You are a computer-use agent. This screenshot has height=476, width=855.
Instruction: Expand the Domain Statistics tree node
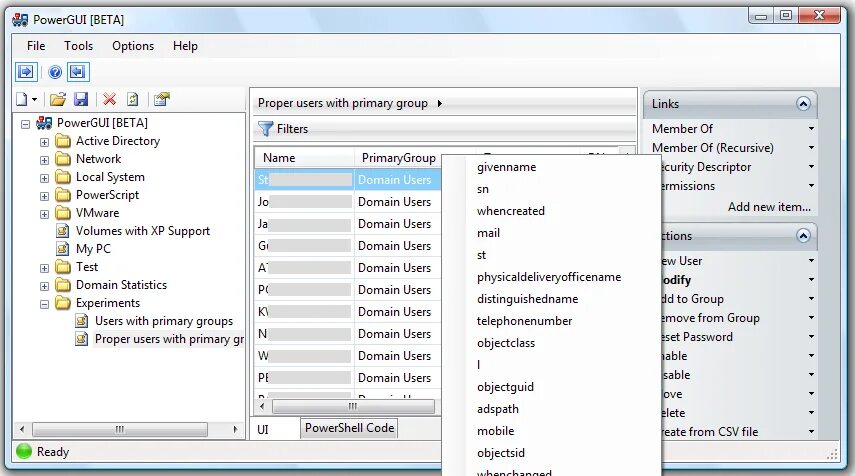pyautogui.click(x=44, y=286)
